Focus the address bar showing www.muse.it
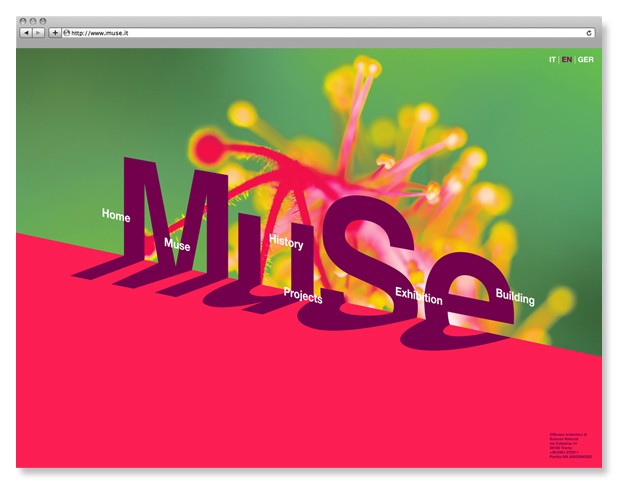This screenshot has width=620, height=487. pos(328,33)
